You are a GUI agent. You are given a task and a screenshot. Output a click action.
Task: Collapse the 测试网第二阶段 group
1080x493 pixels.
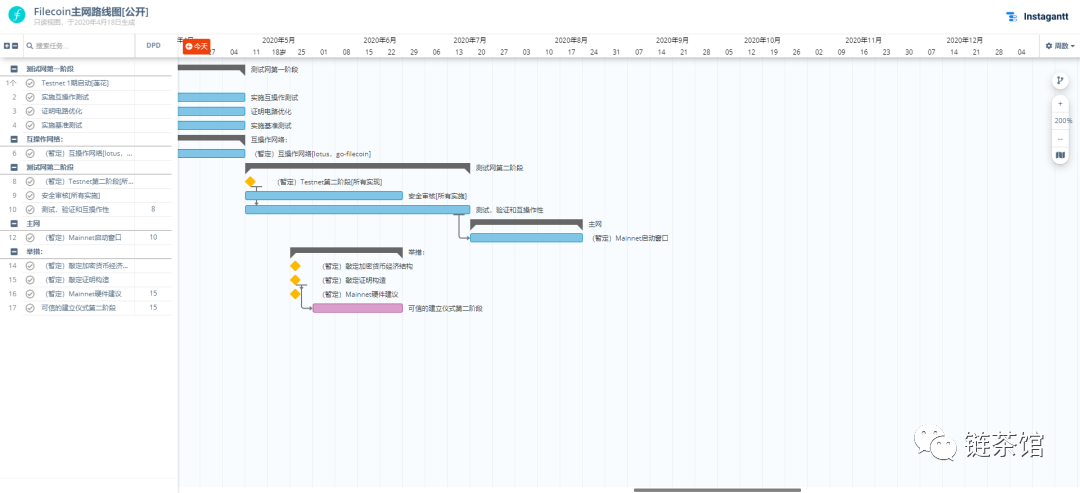coord(14,167)
